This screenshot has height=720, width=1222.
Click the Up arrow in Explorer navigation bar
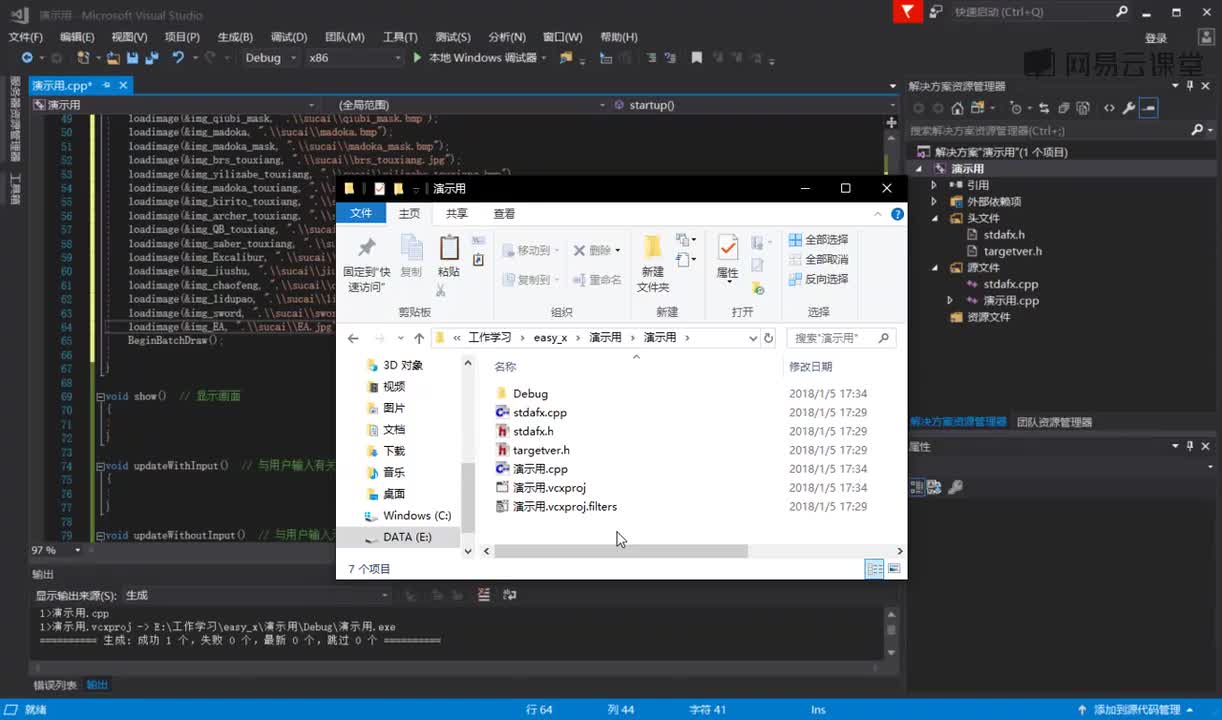coord(419,338)
